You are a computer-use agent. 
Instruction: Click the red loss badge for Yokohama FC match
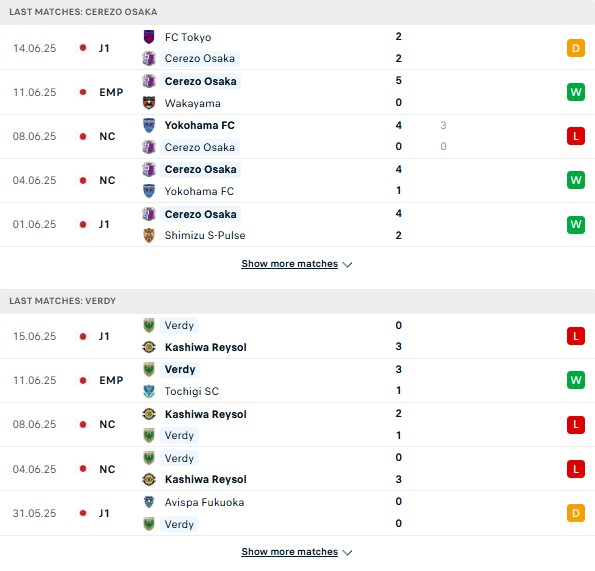[576, 136]
